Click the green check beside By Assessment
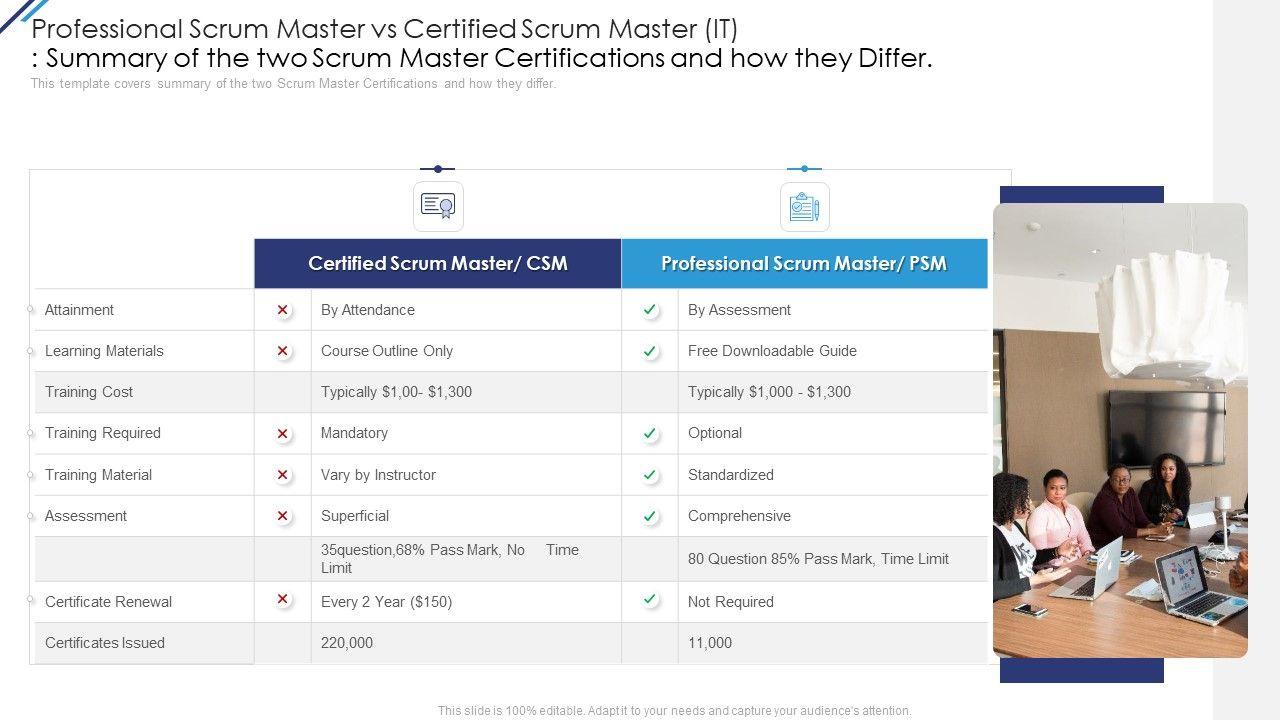The image size is (1280, 720). 650,310
